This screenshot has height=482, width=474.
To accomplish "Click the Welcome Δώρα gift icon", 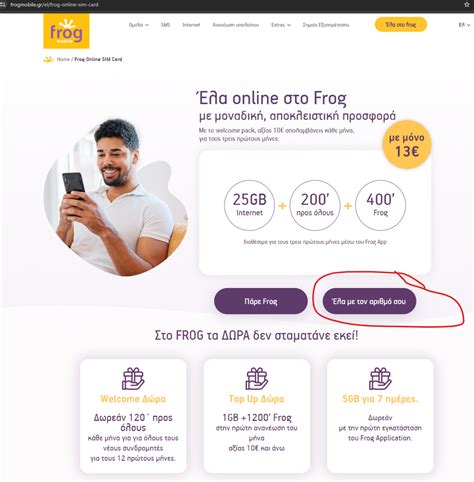I will (x=133, y=379).
